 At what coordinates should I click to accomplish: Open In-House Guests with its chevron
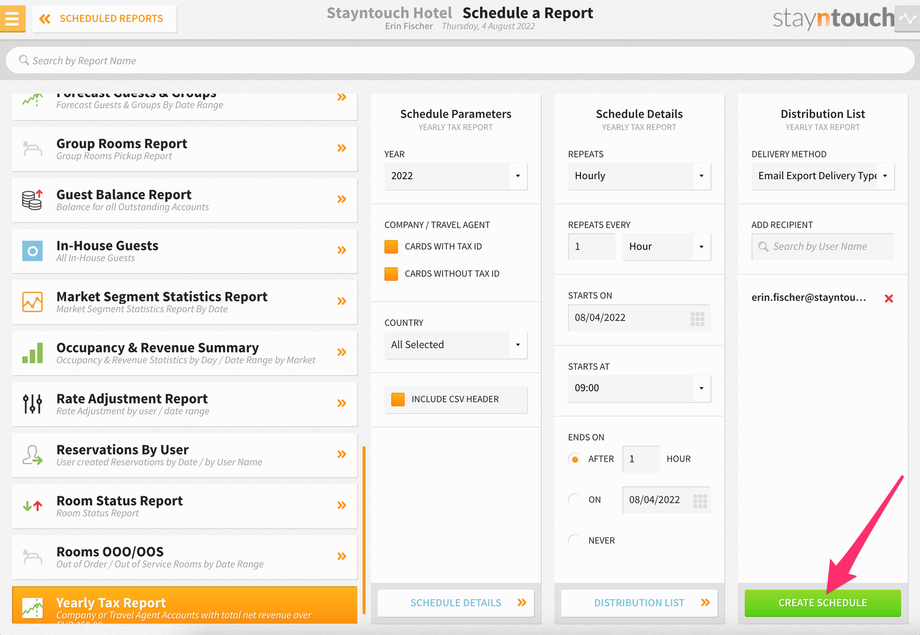pyautogui.click(x=341, y=250)
